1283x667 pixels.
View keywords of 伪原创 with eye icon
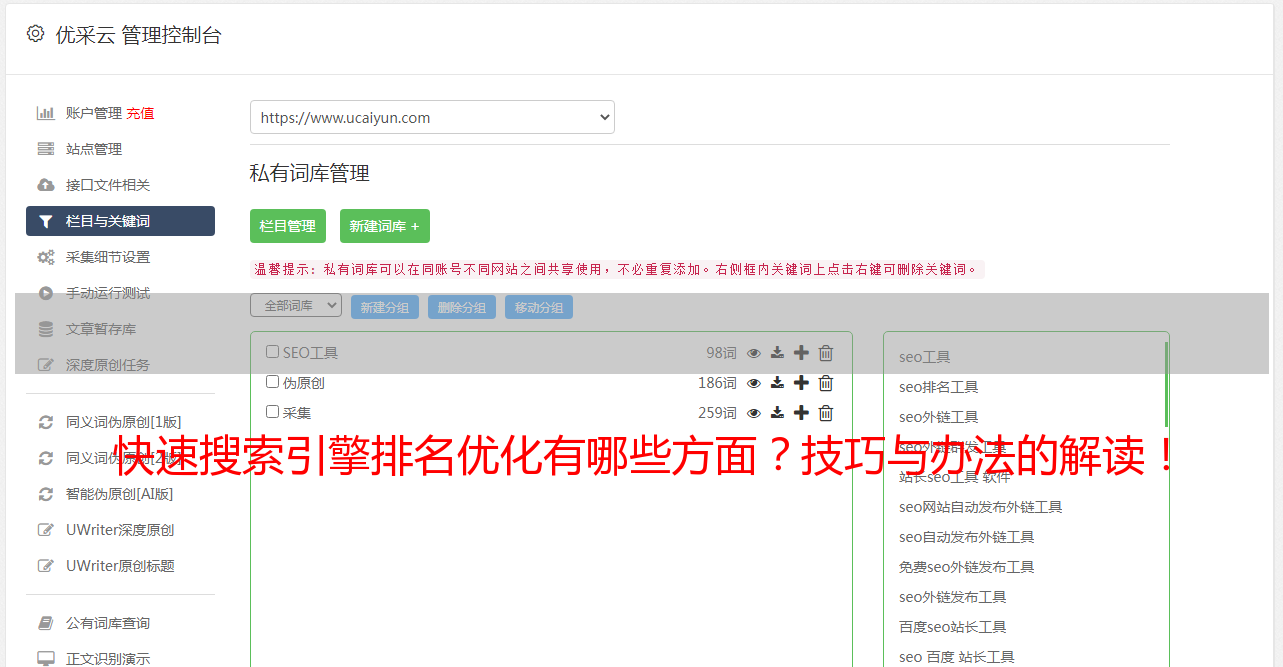(x=754, y=383)
